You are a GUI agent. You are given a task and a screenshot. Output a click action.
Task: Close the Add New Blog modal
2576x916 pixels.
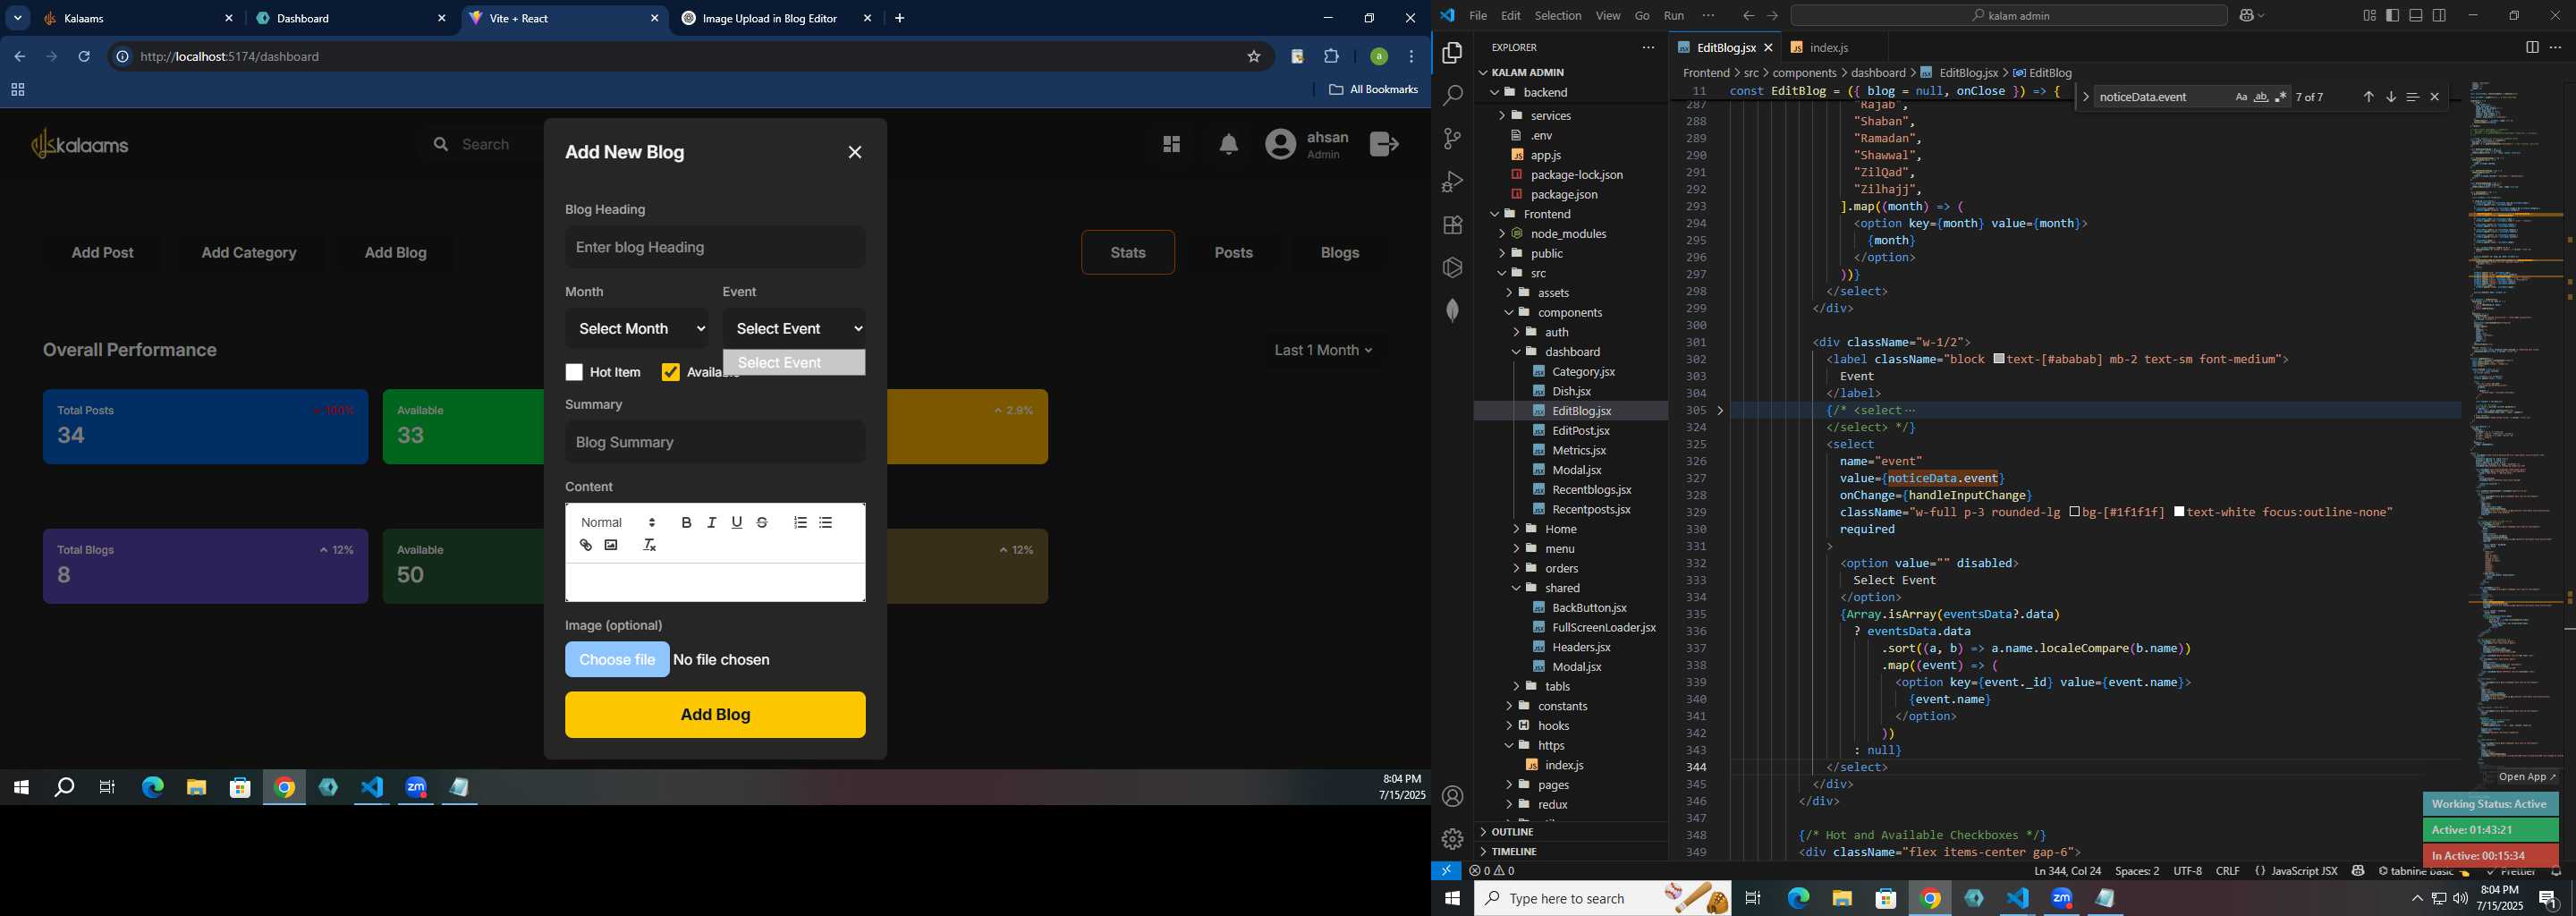pyautogui.click(x=854, y=152)
